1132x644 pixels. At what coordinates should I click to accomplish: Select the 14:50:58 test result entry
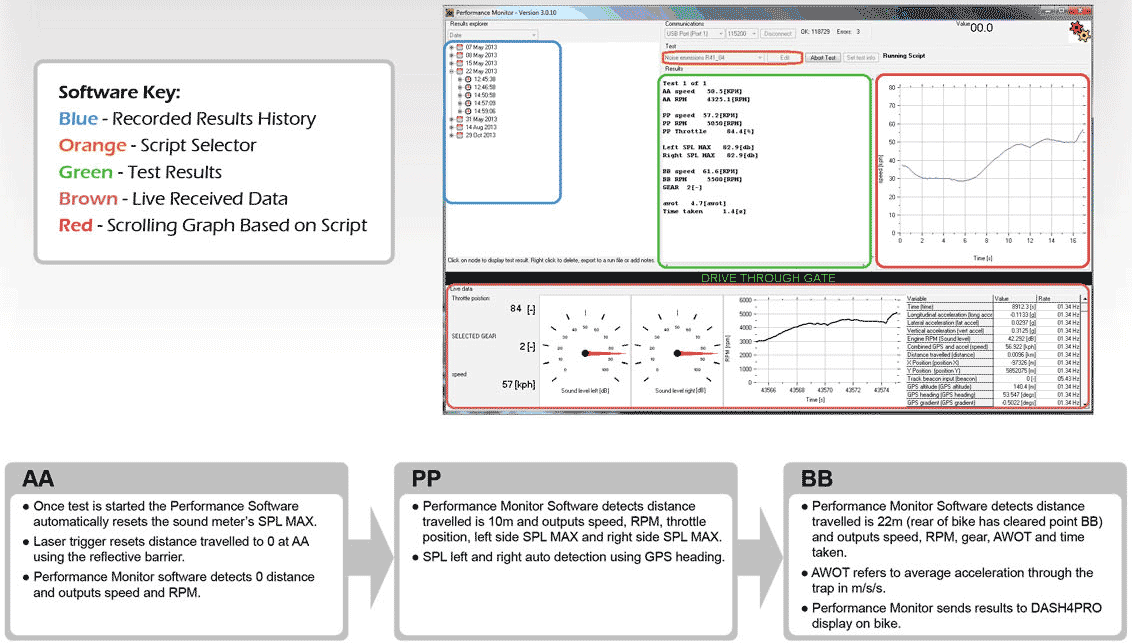(484, 94)
